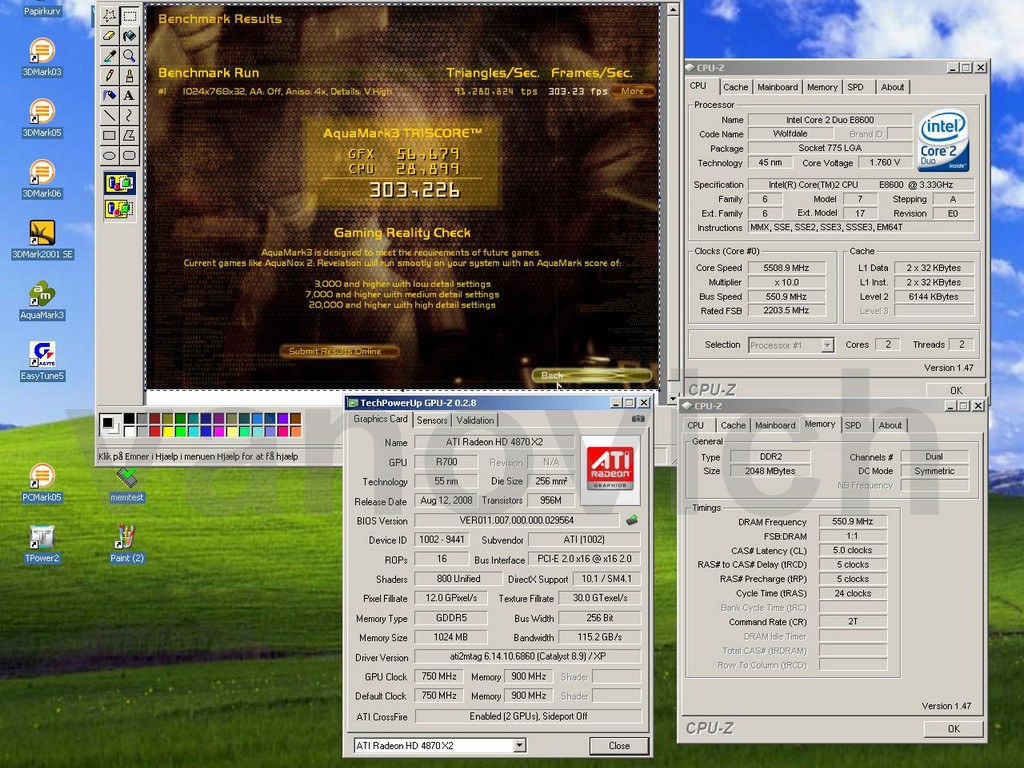Click OK in the upper CPU-Z window
The image size is (1024, 768).
(955, 390)
